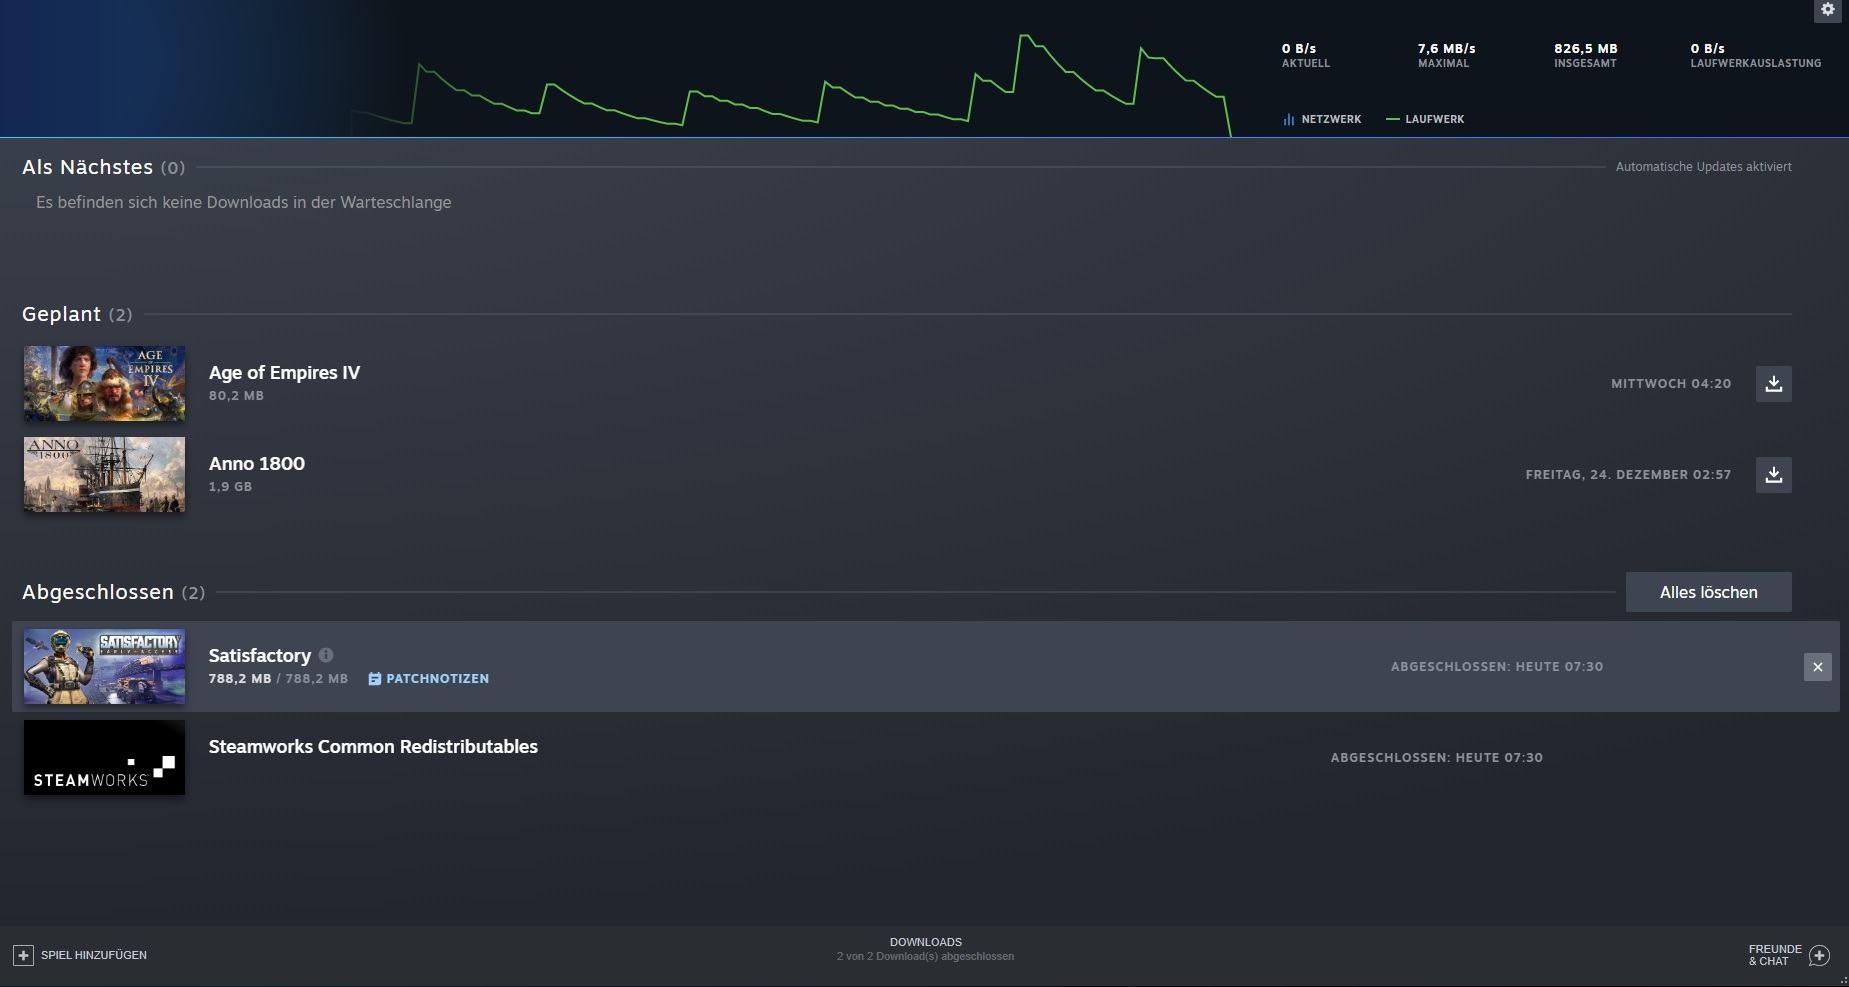Viewport: 1849px width, 987px height.
Task: Open Steamworks Common Redistributables thumbnail
Action: (x=104, y=757)
